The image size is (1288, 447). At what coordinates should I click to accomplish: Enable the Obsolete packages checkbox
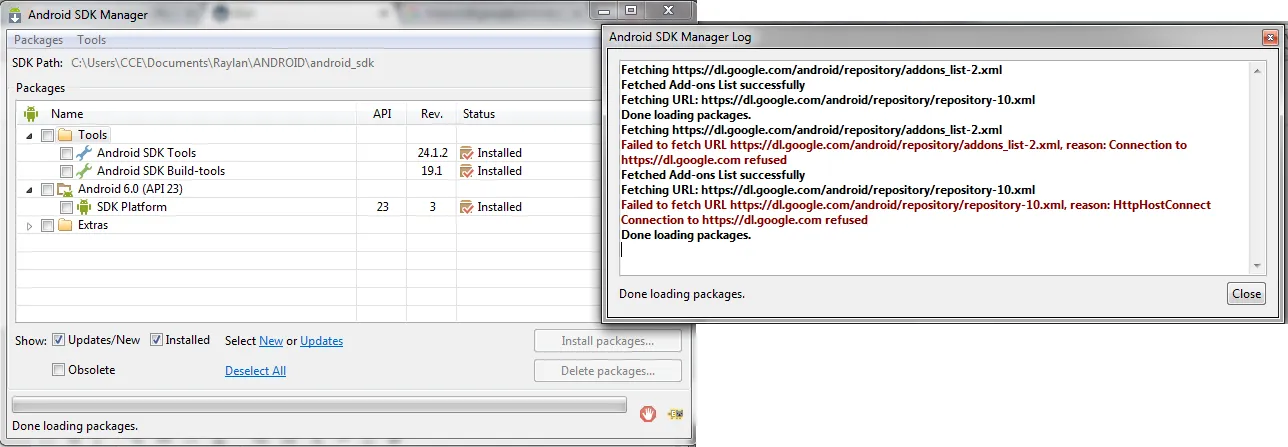pyautogui.click(x=59, y=370)
